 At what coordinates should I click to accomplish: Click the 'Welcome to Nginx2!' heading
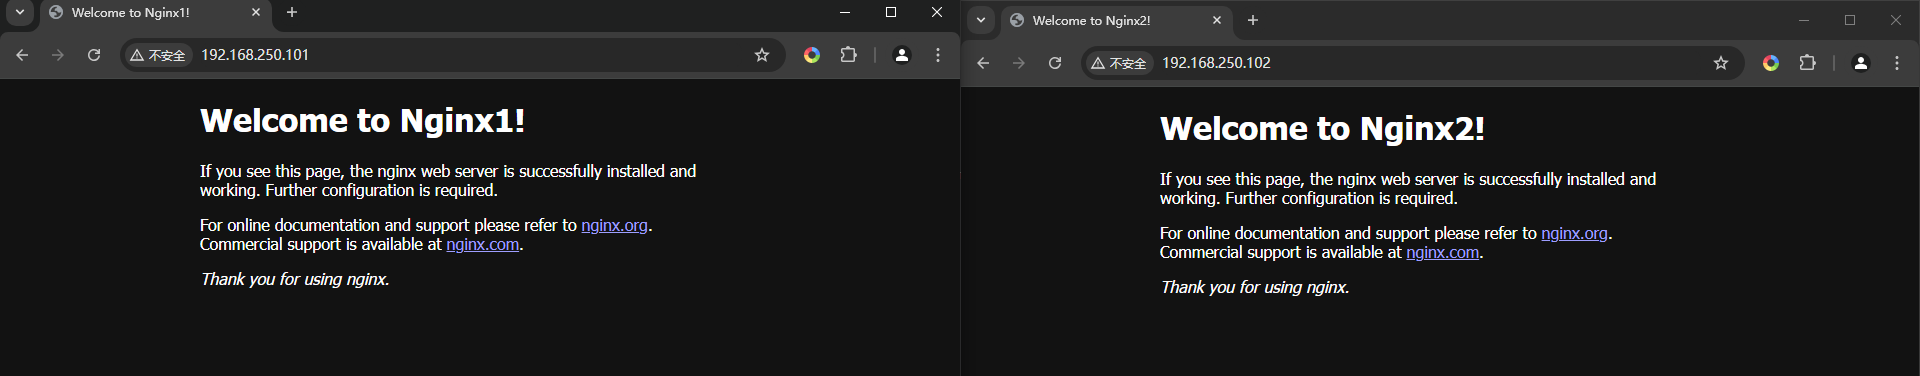pos(1322,129)
